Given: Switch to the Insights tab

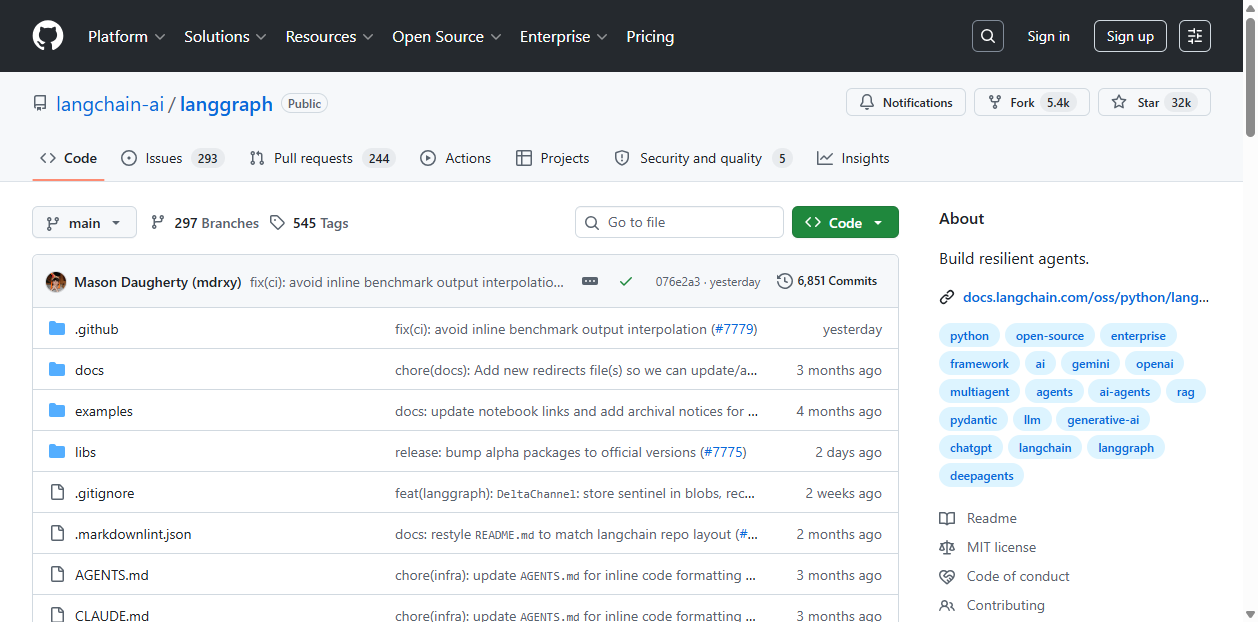Looking at the screenshot, I should tap(853, 158).
